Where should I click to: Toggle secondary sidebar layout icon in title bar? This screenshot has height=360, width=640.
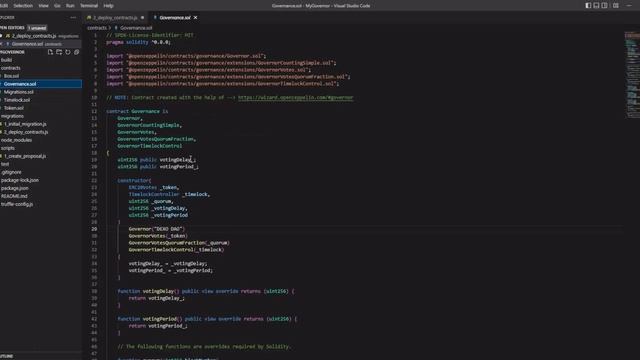coord(604,6)
